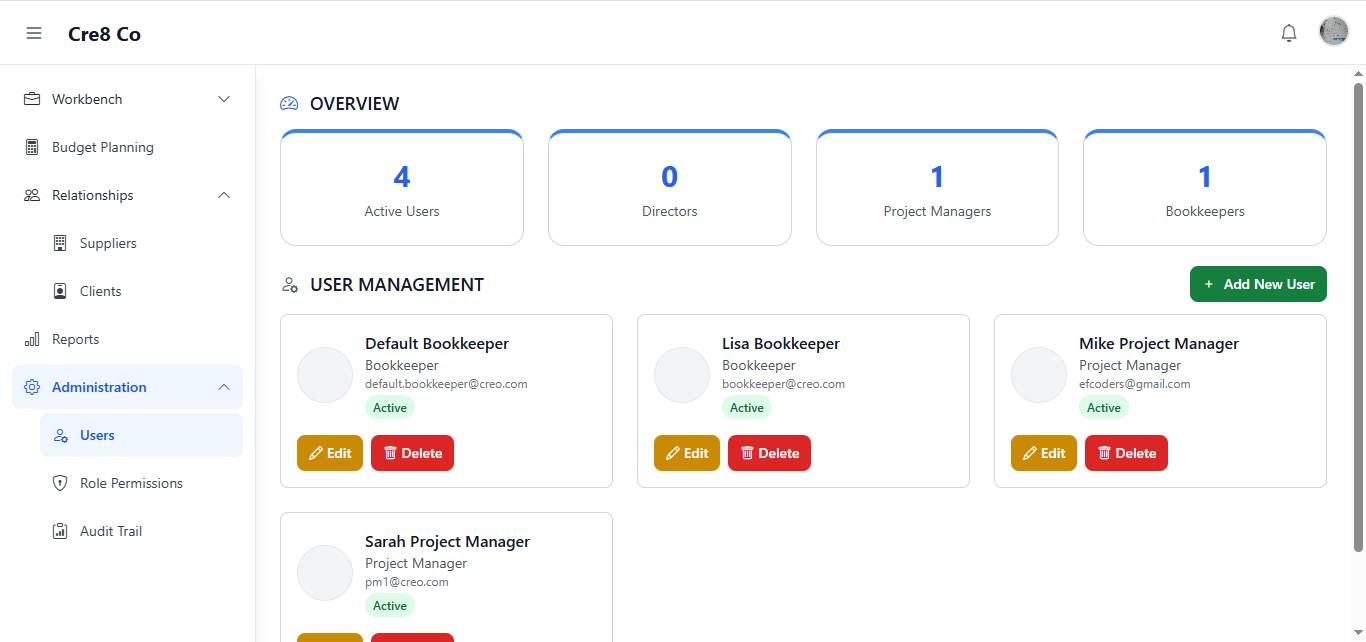Click the Role Permissions shield icon
The image size is (1366, 642).
tap(60, 483)
